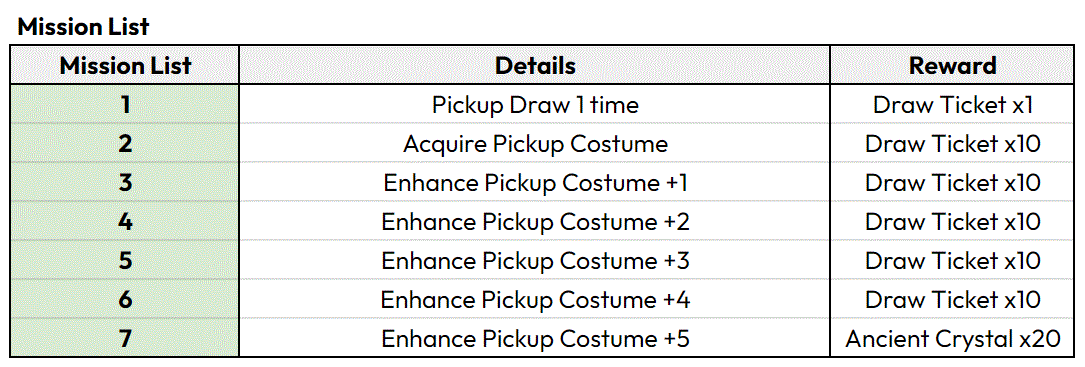Click 'Draw Ticket x1' reward cell
The height and width of the screenshot is (367, 1085).
tap(952, 105)
